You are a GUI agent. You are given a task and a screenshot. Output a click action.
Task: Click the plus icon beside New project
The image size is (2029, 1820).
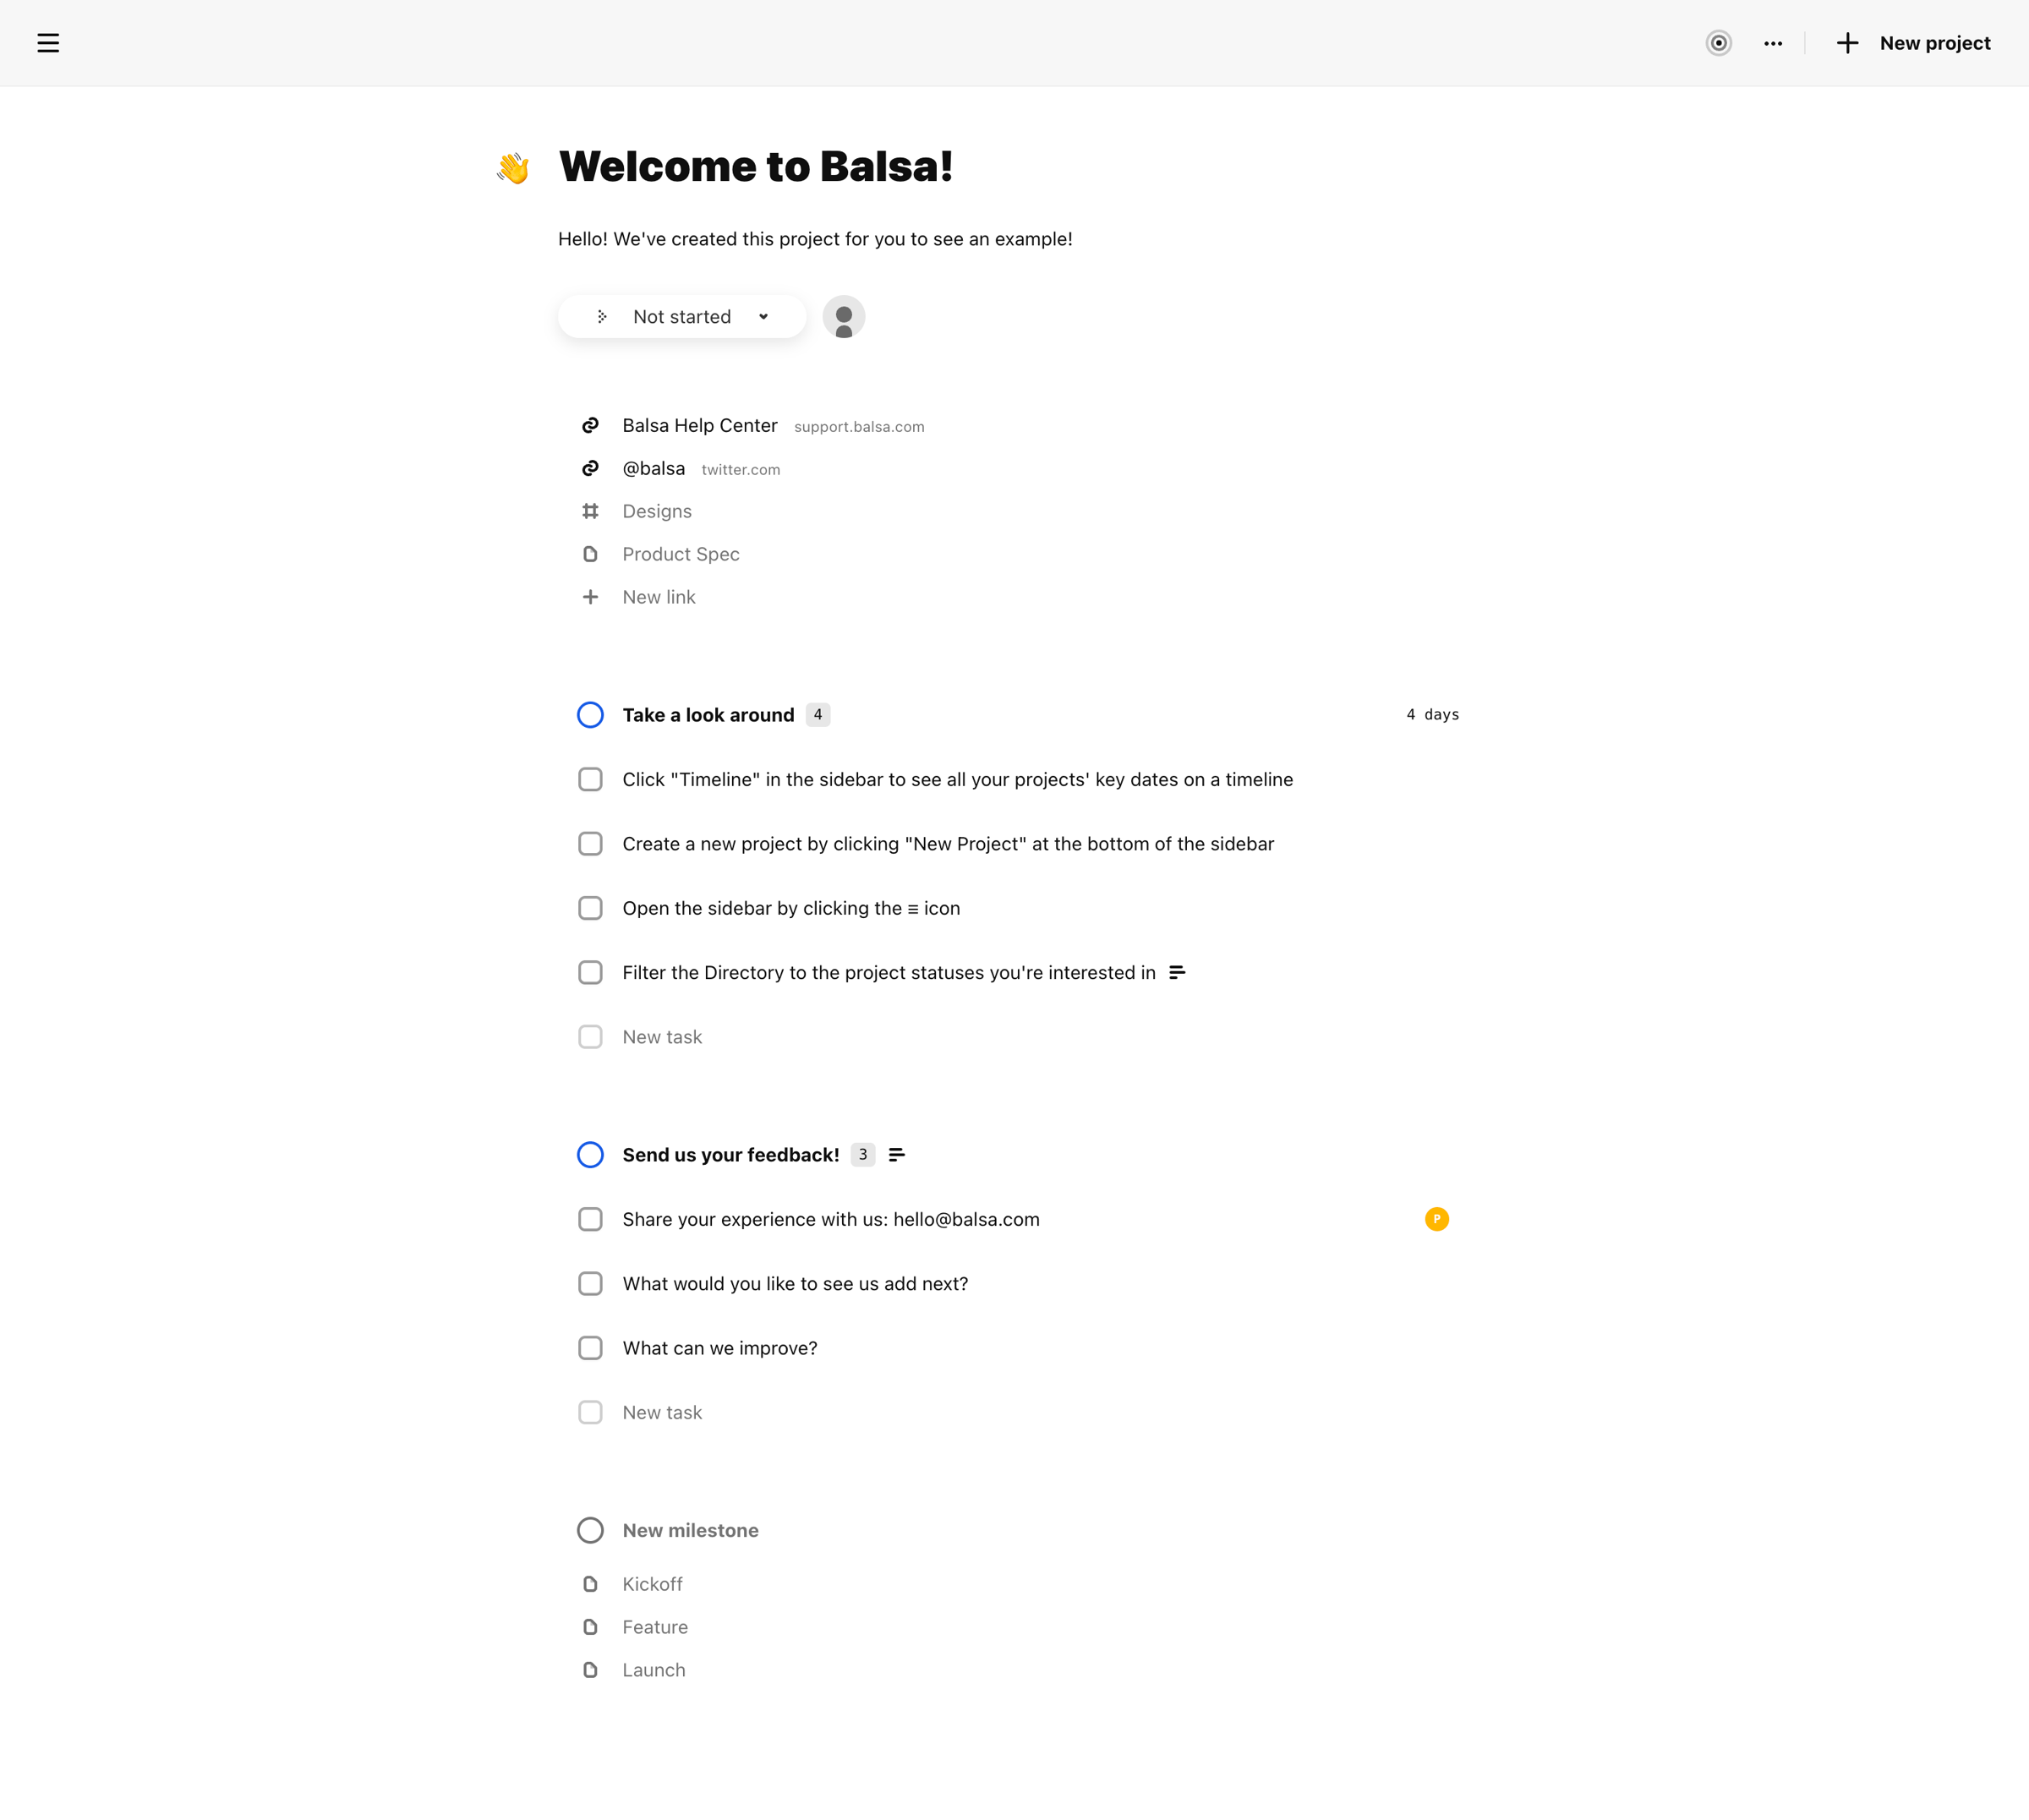[1847, 43]
